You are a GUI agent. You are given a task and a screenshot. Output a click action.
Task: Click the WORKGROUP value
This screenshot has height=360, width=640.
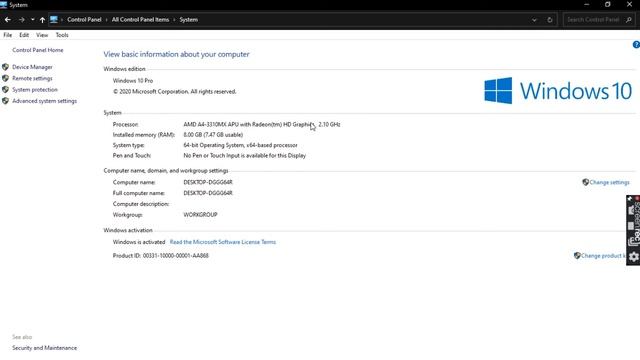[x=200, y=215]
